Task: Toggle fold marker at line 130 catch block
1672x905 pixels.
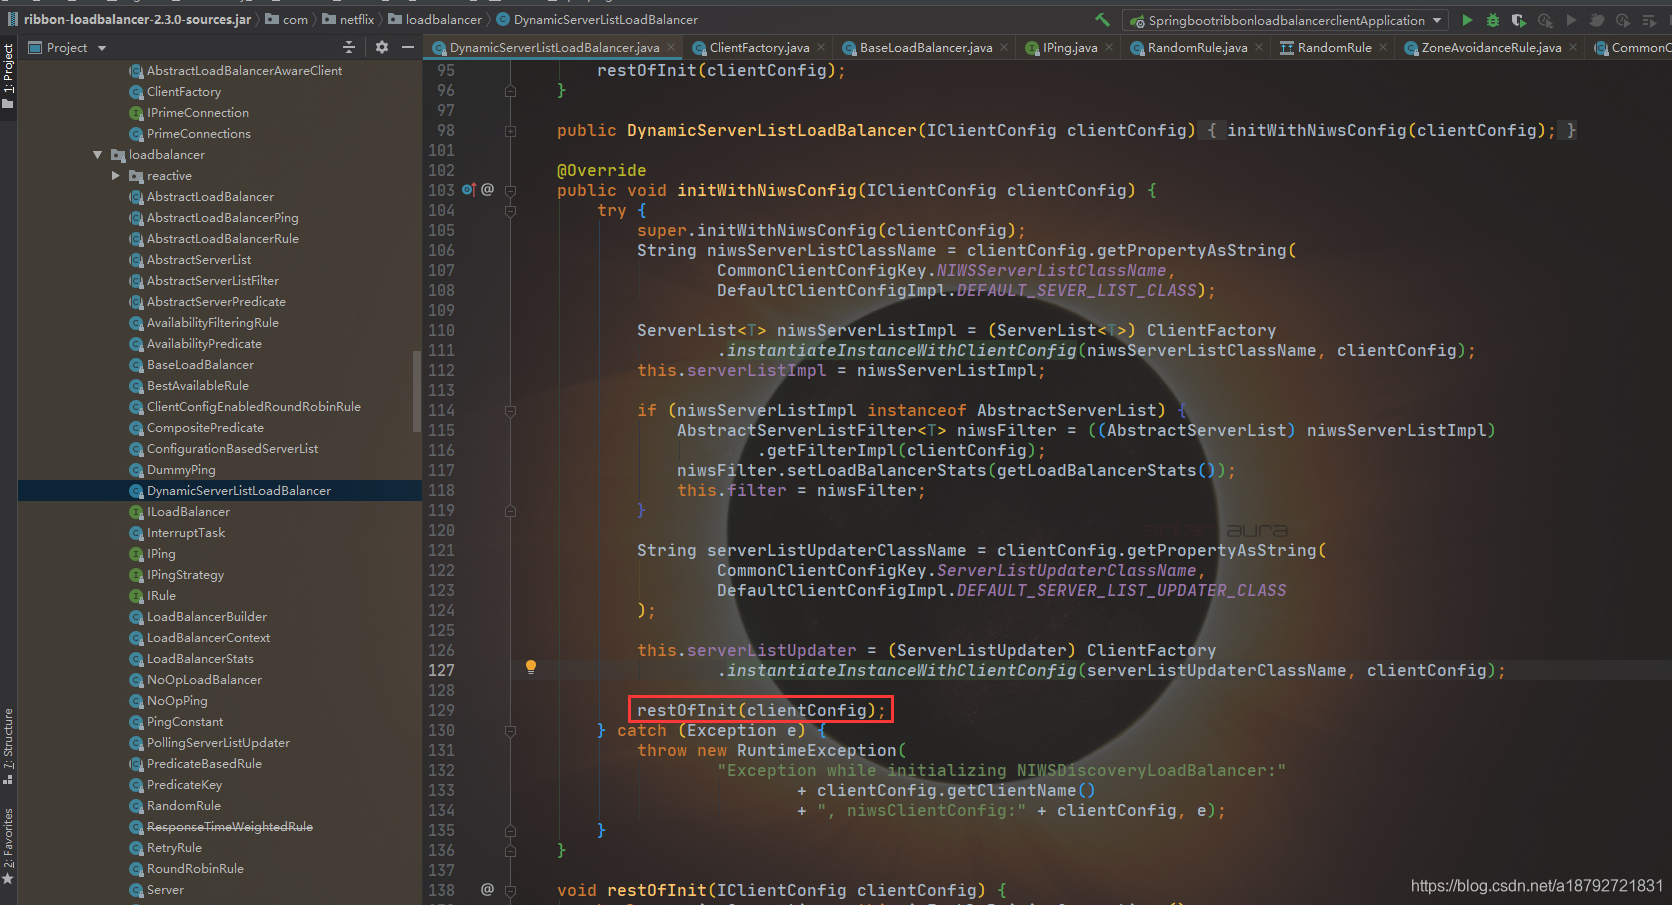Action: click(510, 731)
